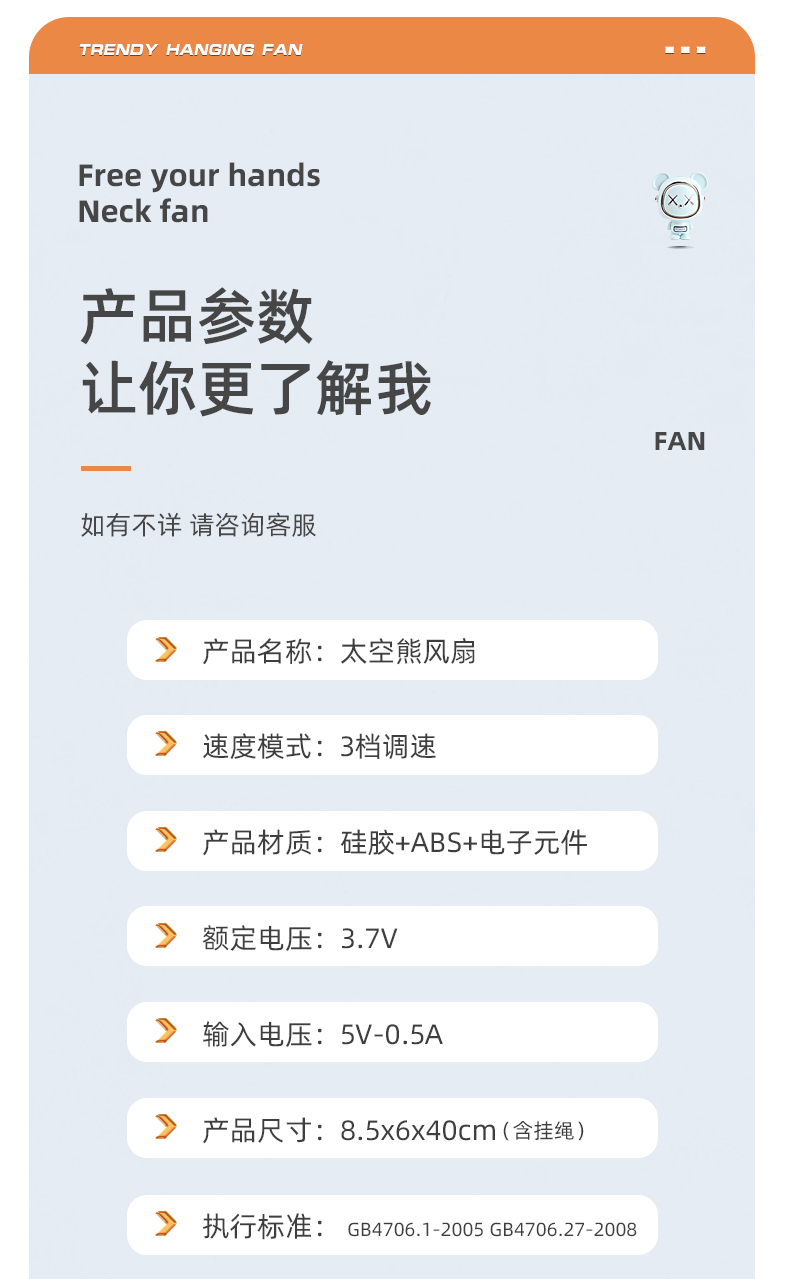
Task: Select the 3.7V rated voltage row
Action: coord(392,937)
